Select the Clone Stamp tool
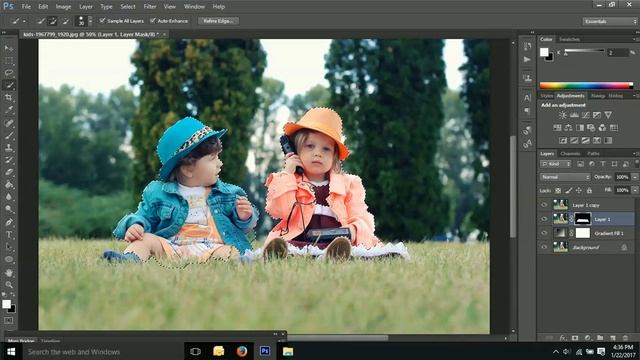Screen dimensions: 640x360 coord(9,148)
